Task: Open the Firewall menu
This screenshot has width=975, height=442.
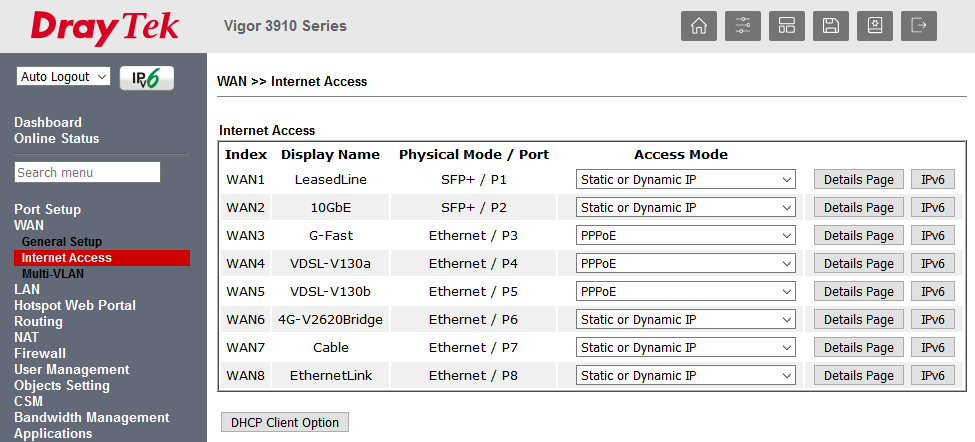Action: pyautogui.click(x=40, y=353)
